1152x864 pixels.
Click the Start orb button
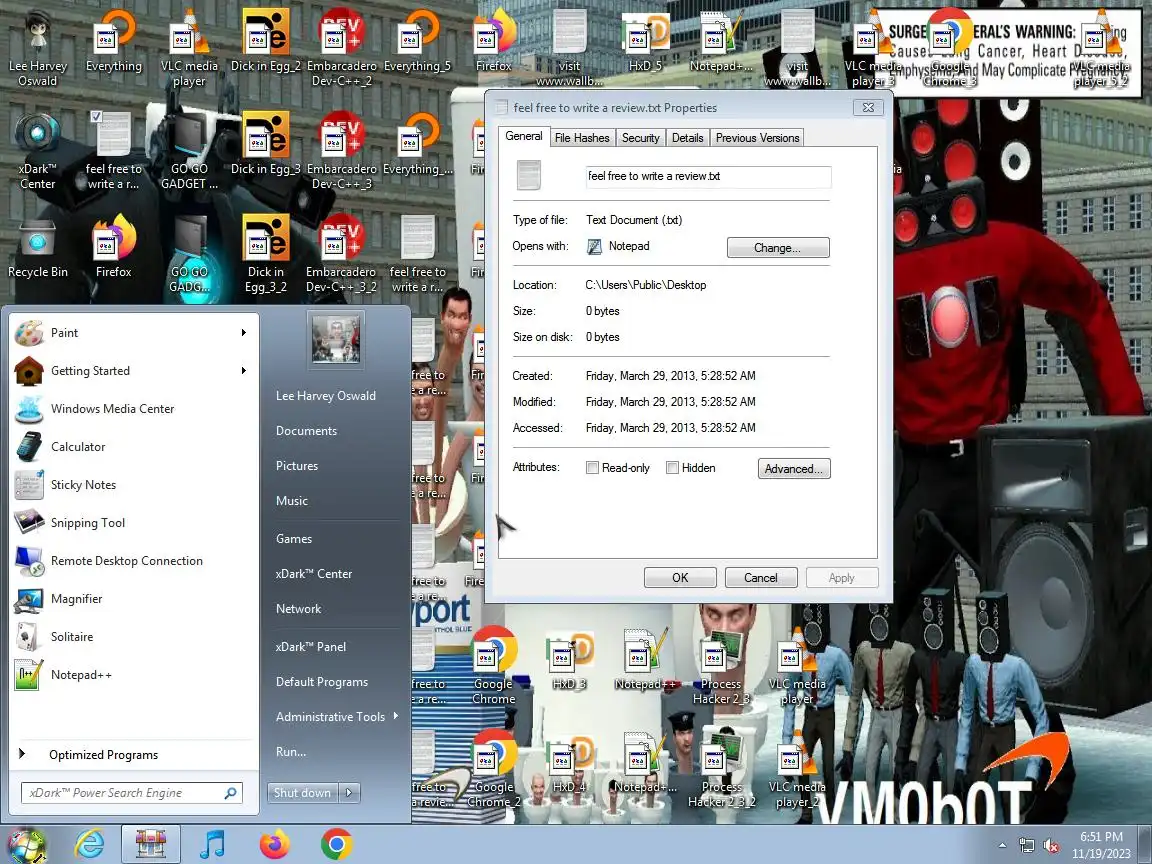pos(27,845)
